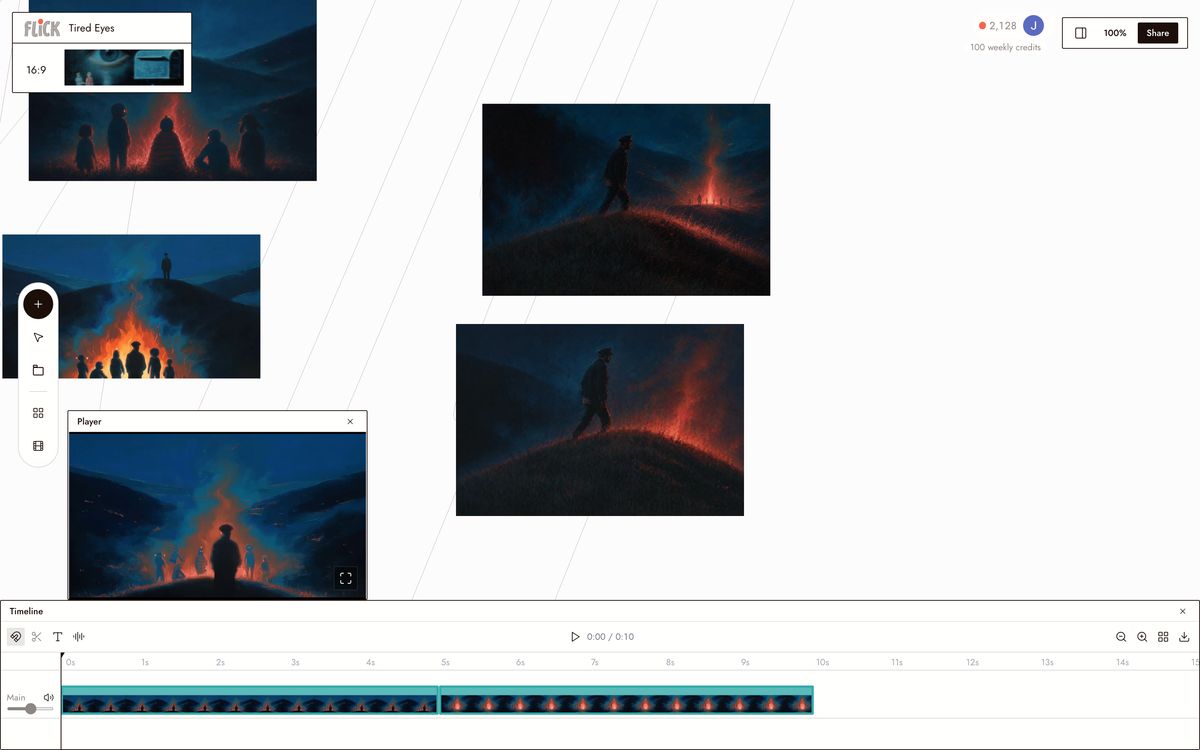This screenshot has width=1200, height=750.
Task: Click the 5s mark on timeline ruler
Action: coord(445,662)
